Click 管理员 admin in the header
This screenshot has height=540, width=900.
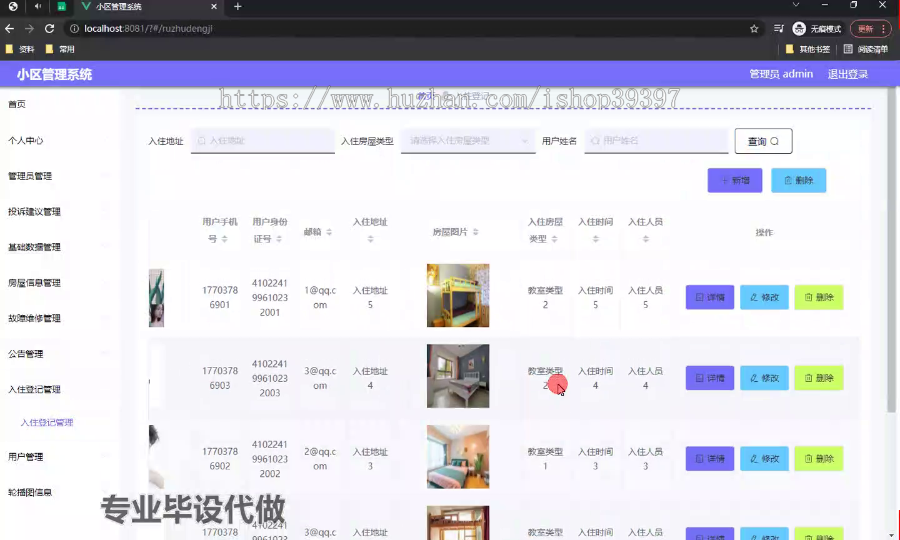781,74
